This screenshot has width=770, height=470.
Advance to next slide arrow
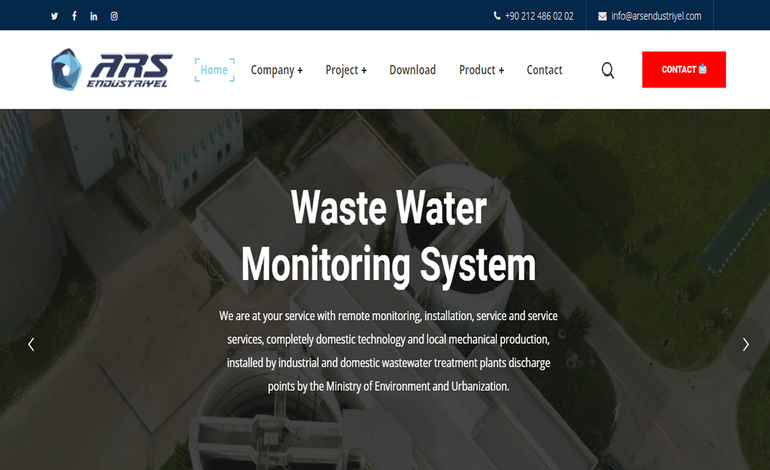coord(745,344)
